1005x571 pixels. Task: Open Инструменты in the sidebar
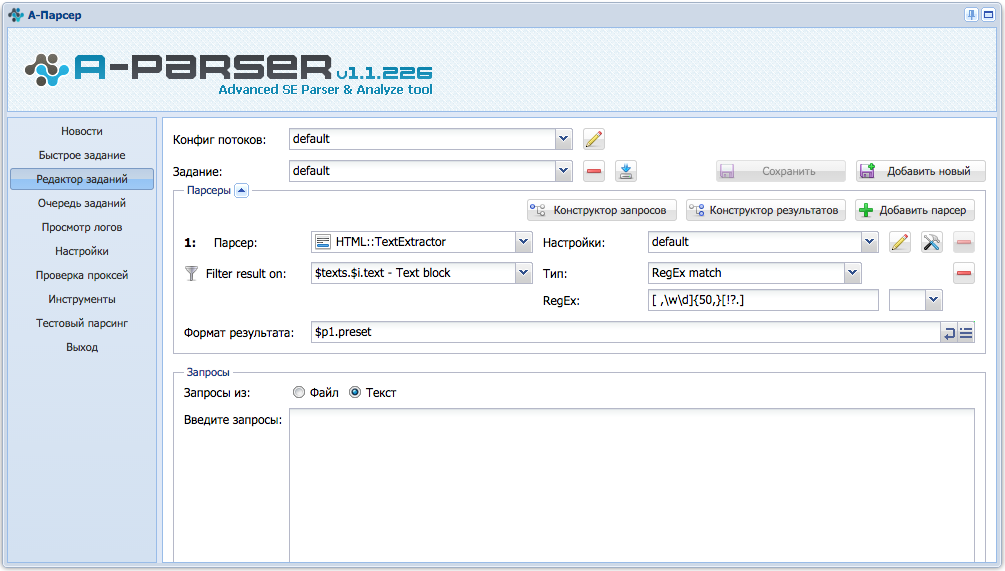pos(82,299)
